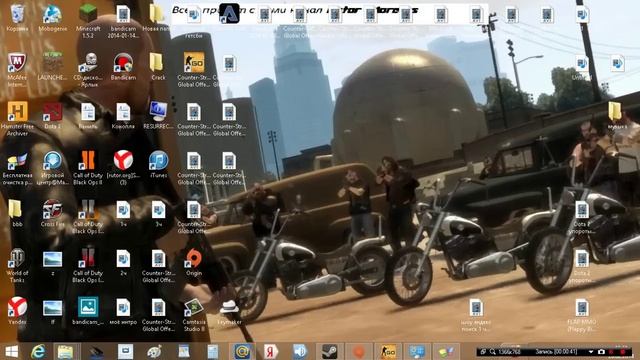Click the speaker icon in the taskbar
640x360 pixels.
click(x=300, y=351)
